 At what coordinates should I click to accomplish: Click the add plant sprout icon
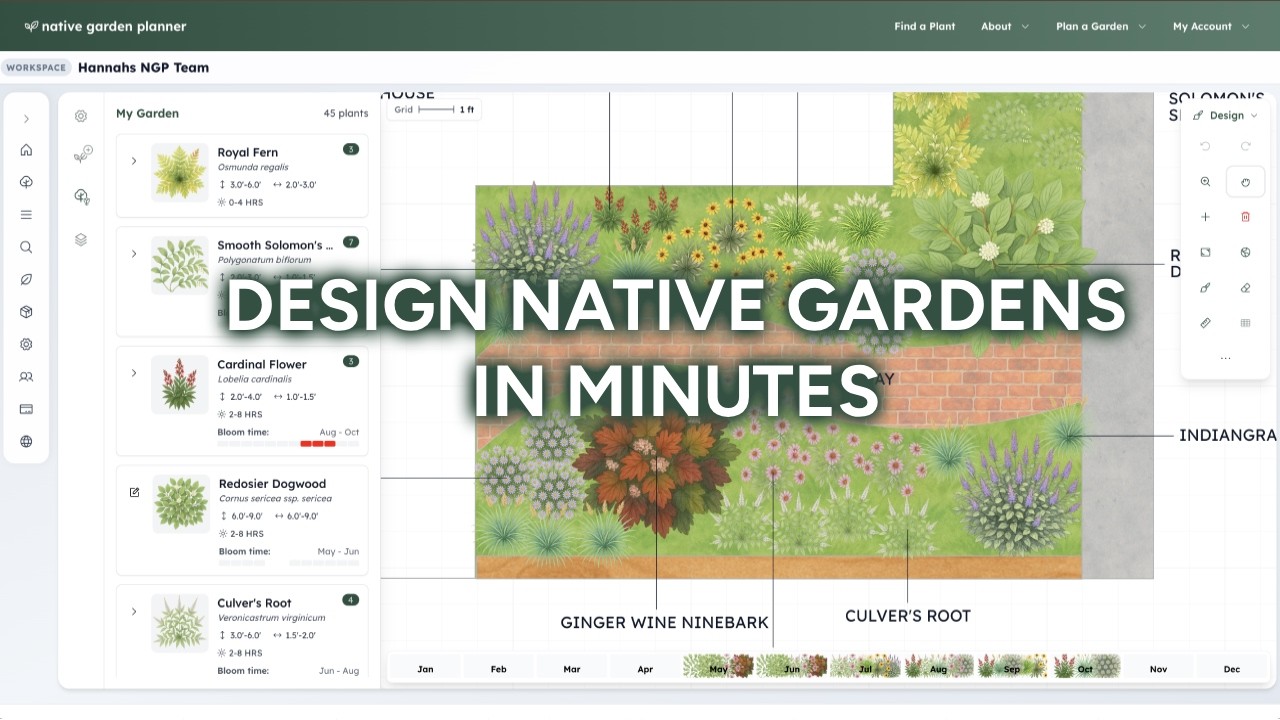82,155
